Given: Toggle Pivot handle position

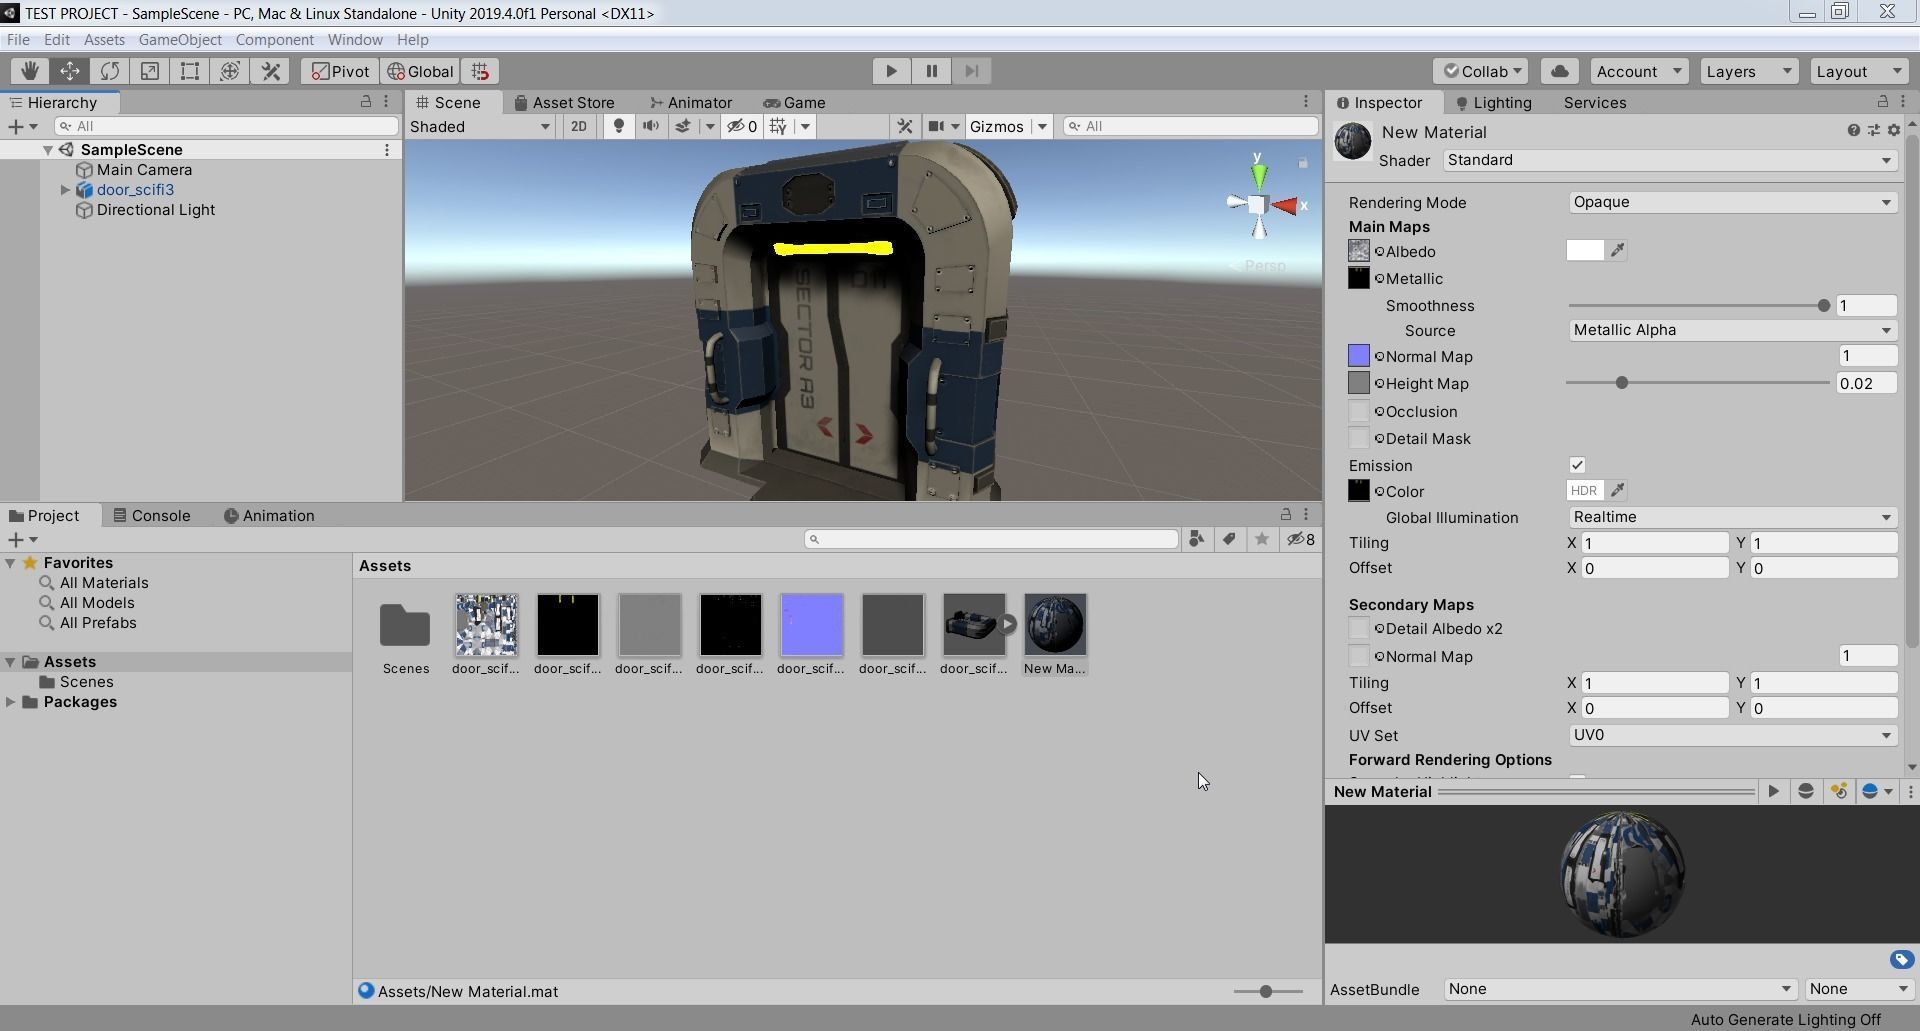Looking at the screenshot, I should [340, 71].
